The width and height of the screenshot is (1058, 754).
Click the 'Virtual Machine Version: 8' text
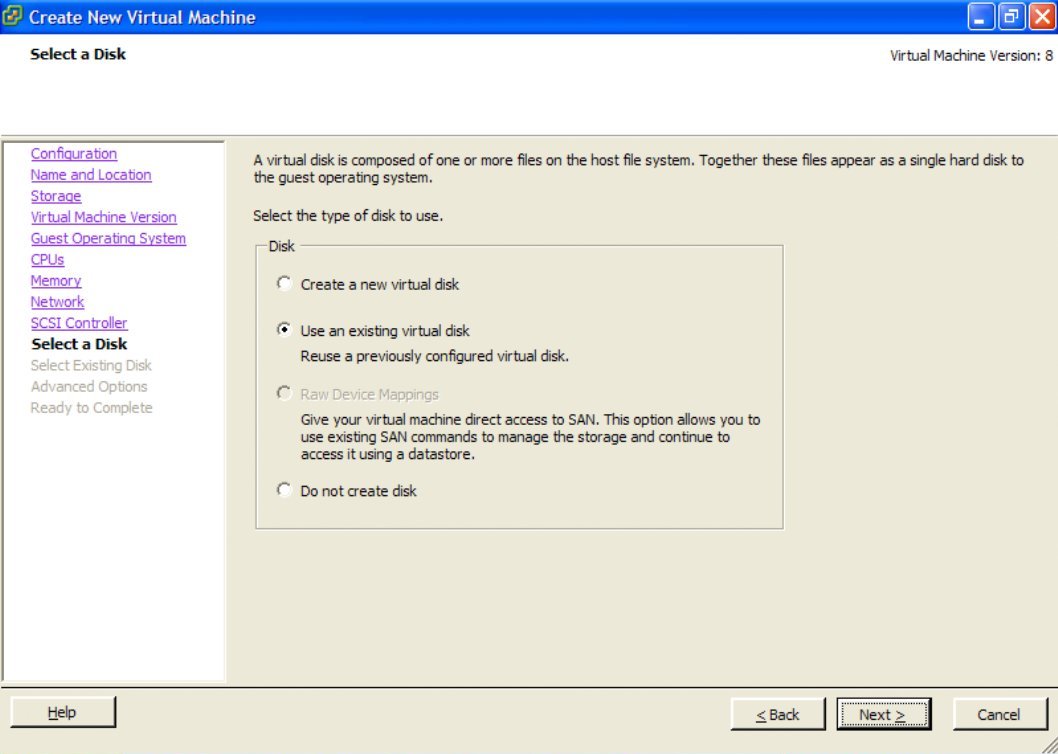tap(971, 56)
